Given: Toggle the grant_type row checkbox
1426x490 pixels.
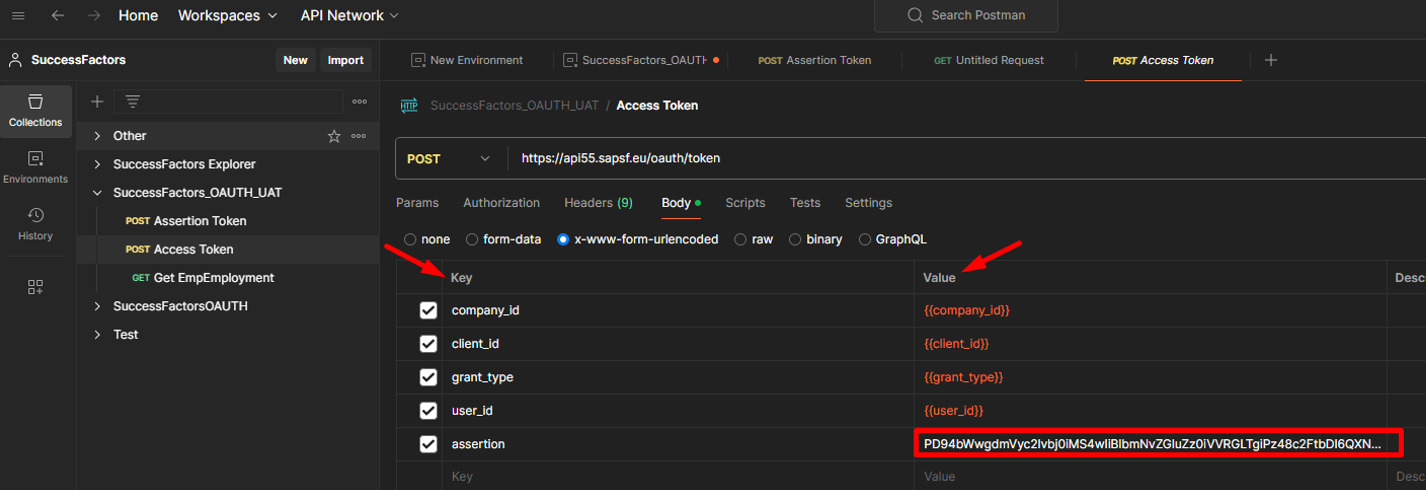Looking at the screenshot, I should tap(428, 378).
